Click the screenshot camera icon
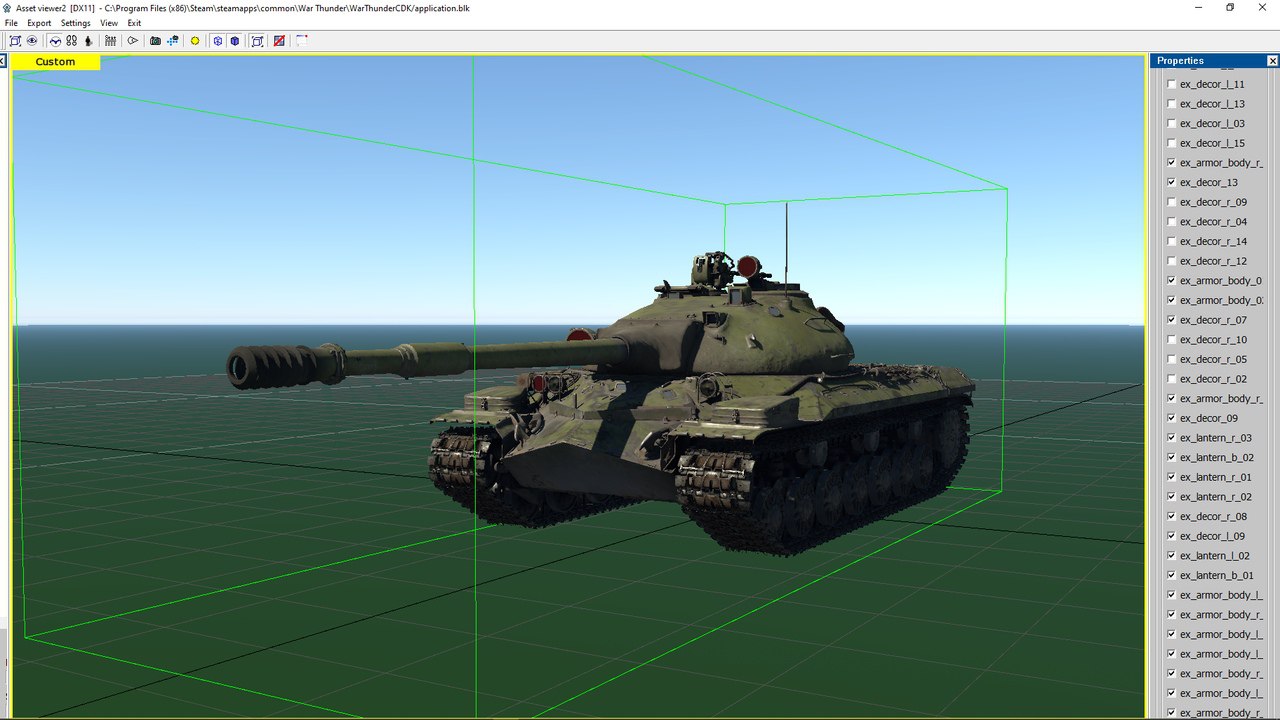Viewport: 1280px width, 720px height. 155,41
